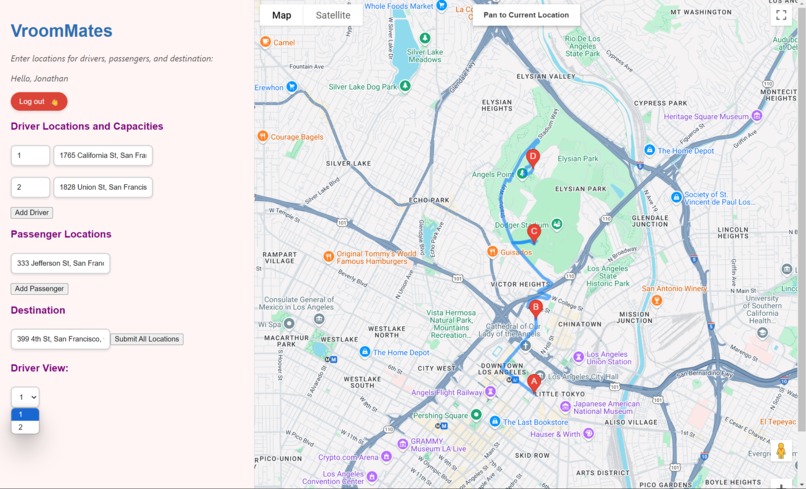Select marker C at Dodger Stadium

click(534, 233)
